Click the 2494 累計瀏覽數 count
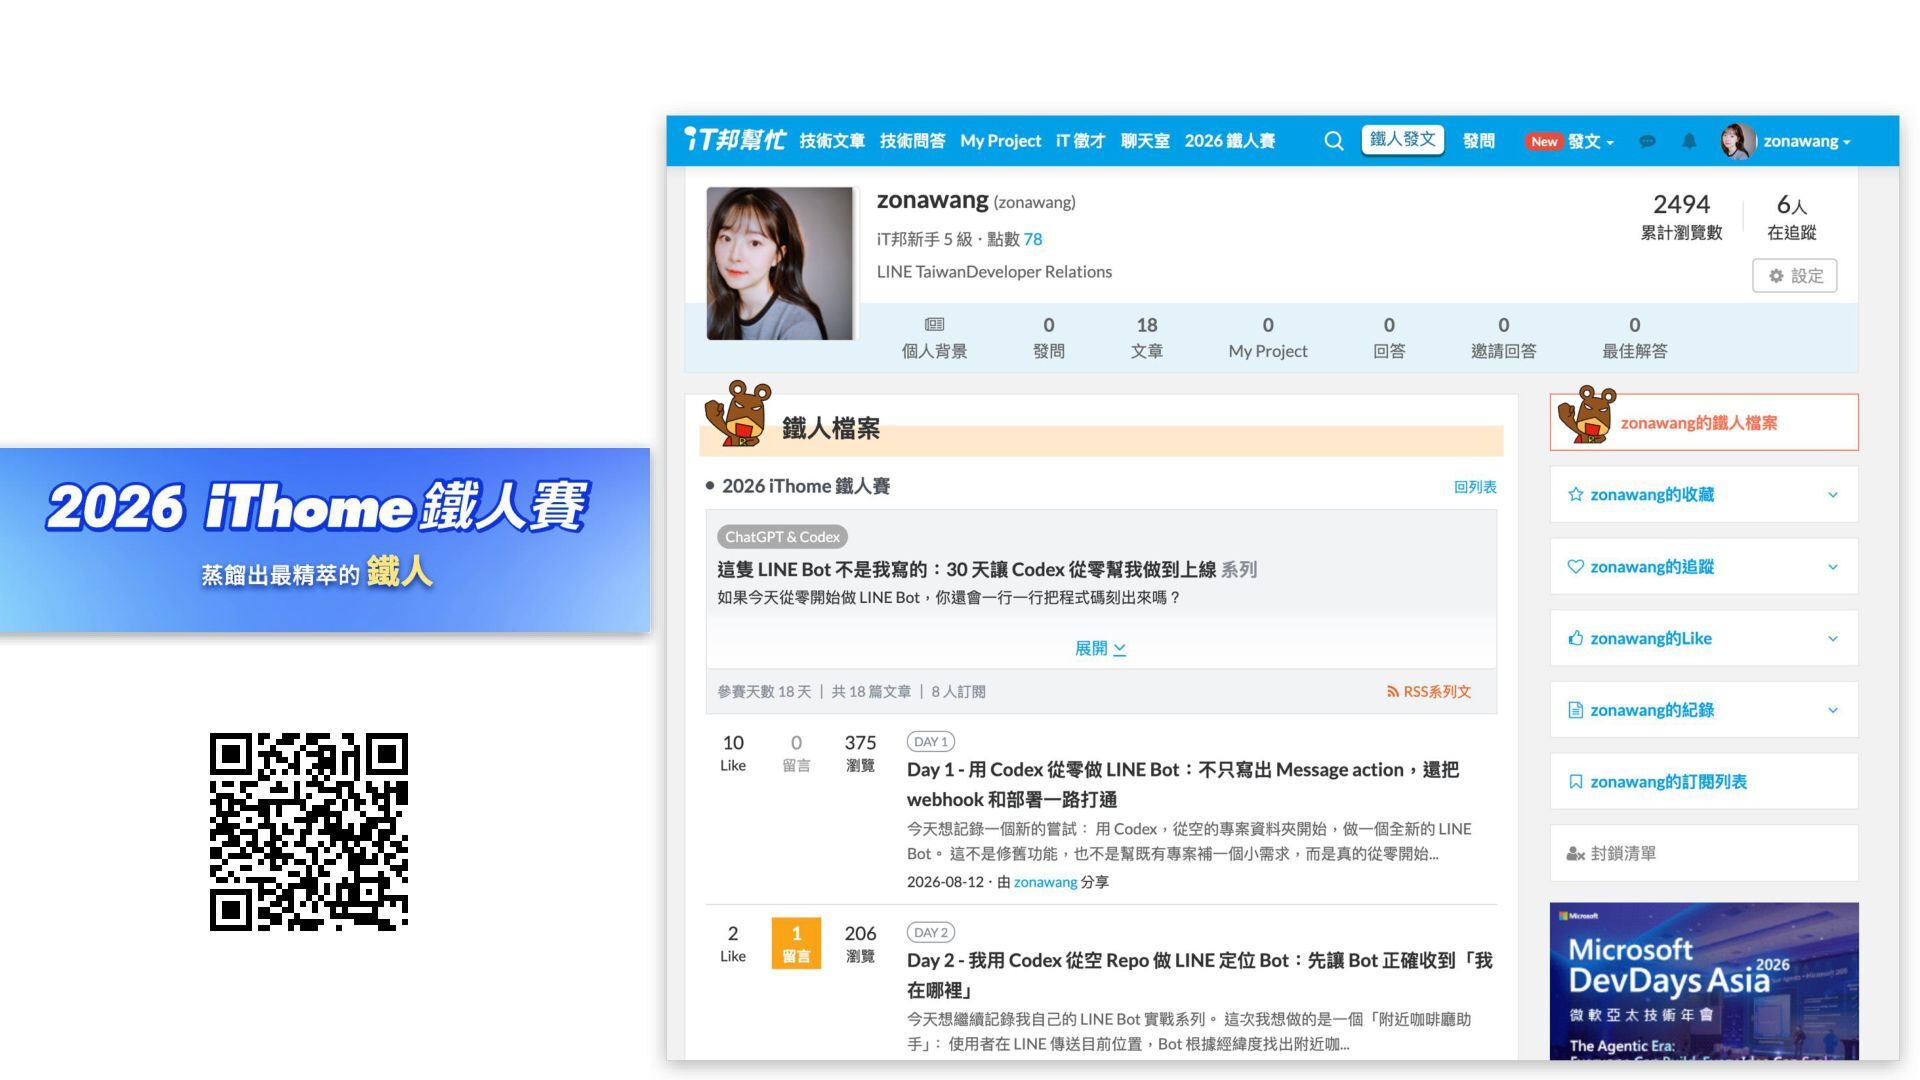 [1681, 217]
